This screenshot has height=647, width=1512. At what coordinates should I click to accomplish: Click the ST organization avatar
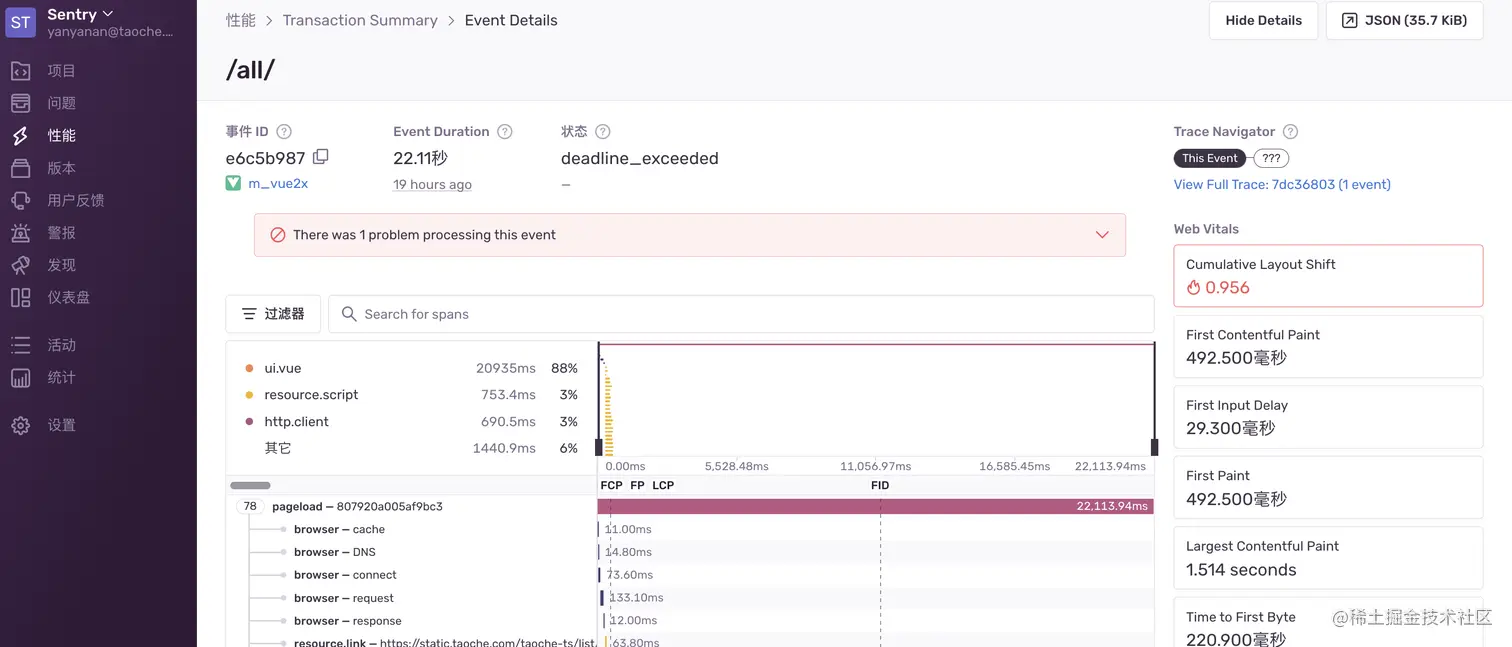tap(21, 22)
